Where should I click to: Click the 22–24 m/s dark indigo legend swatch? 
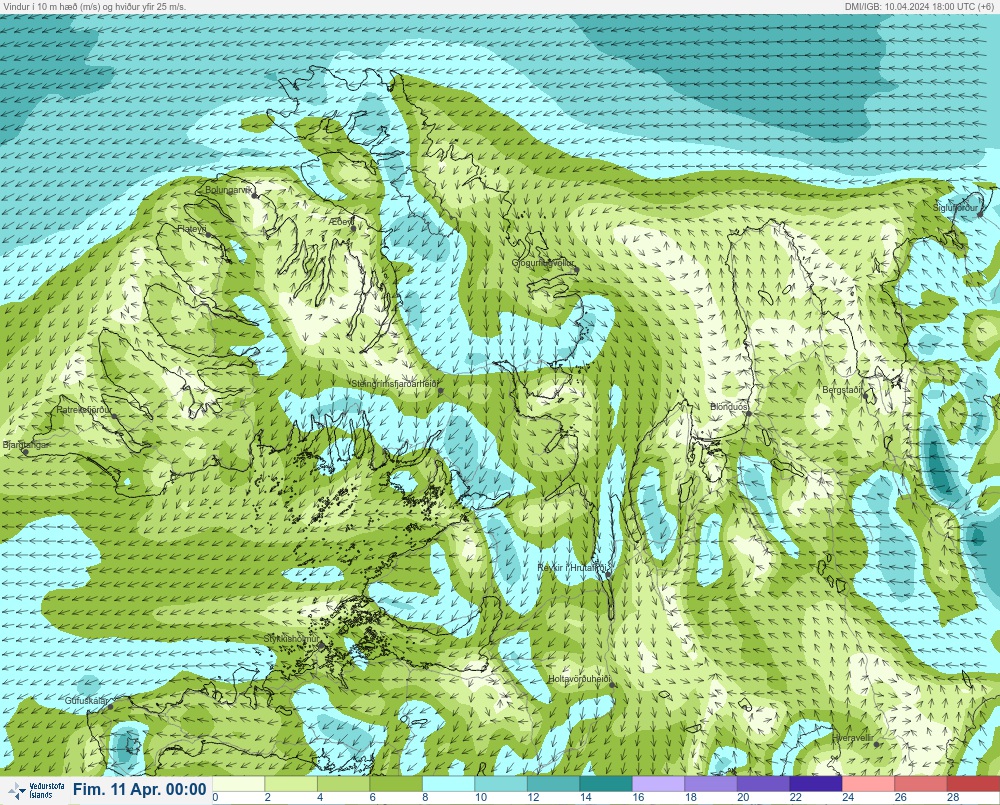click(816, 783)
